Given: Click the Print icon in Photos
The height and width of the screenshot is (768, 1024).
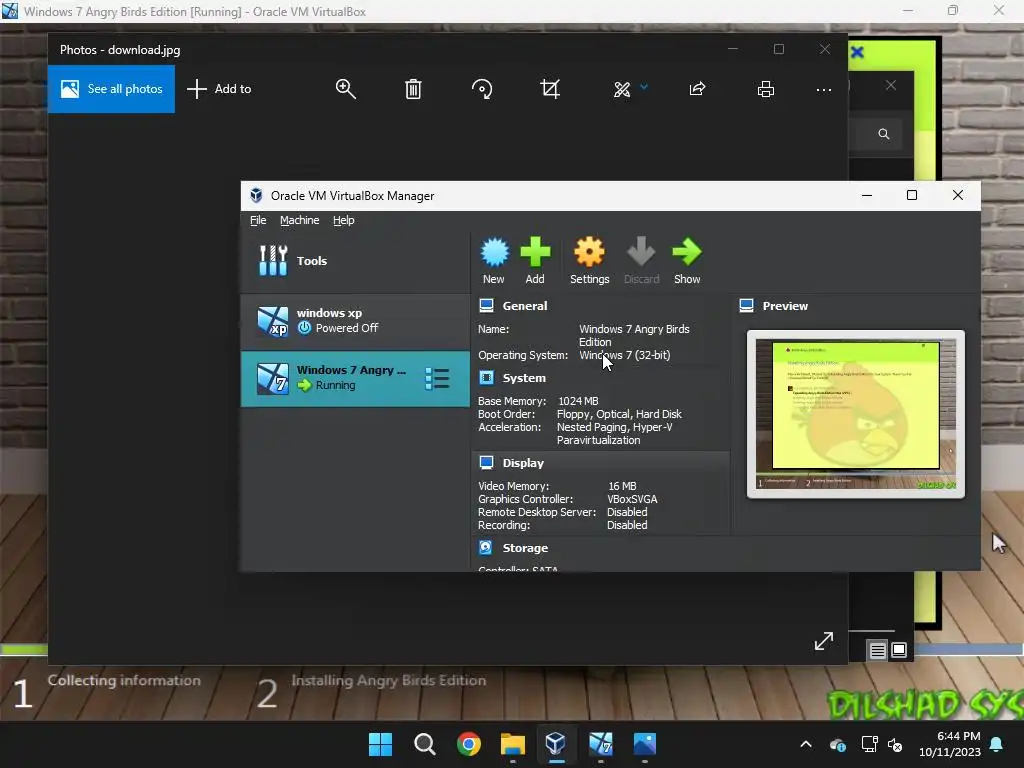Looking at the screenshot, I should pos(766,89).
